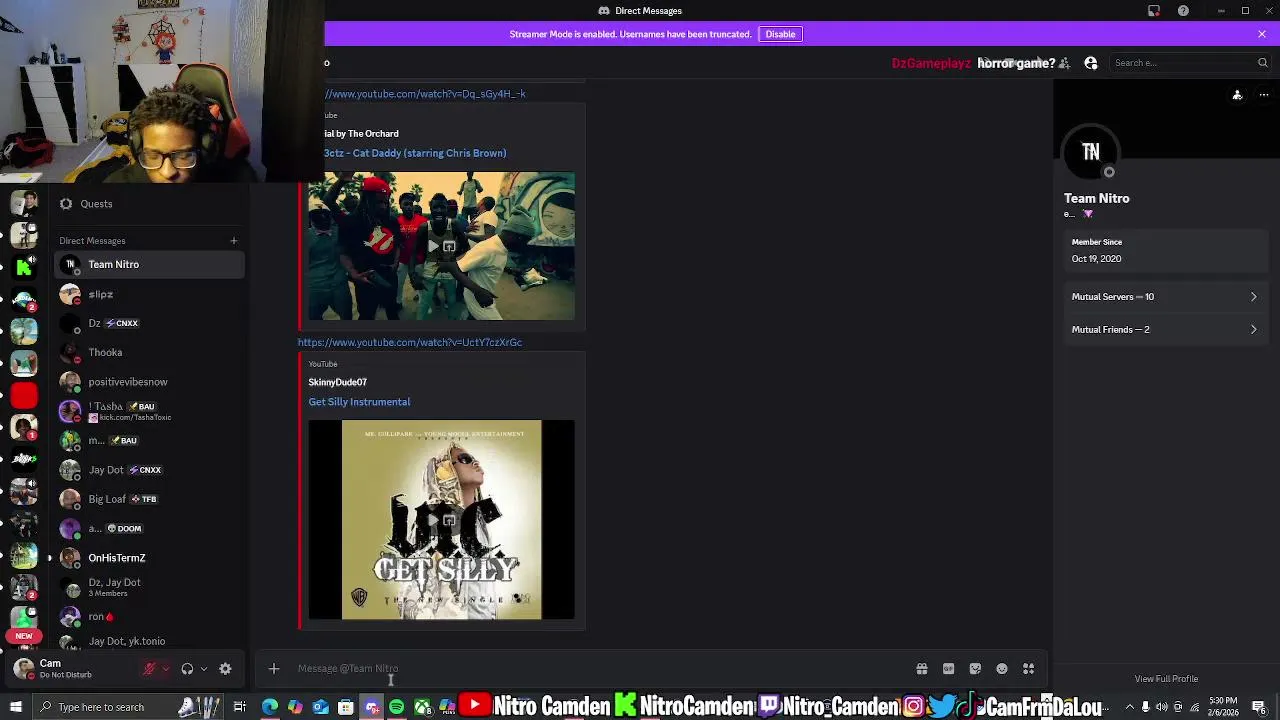Open OnHisTermZ direct message

[150, 557]
